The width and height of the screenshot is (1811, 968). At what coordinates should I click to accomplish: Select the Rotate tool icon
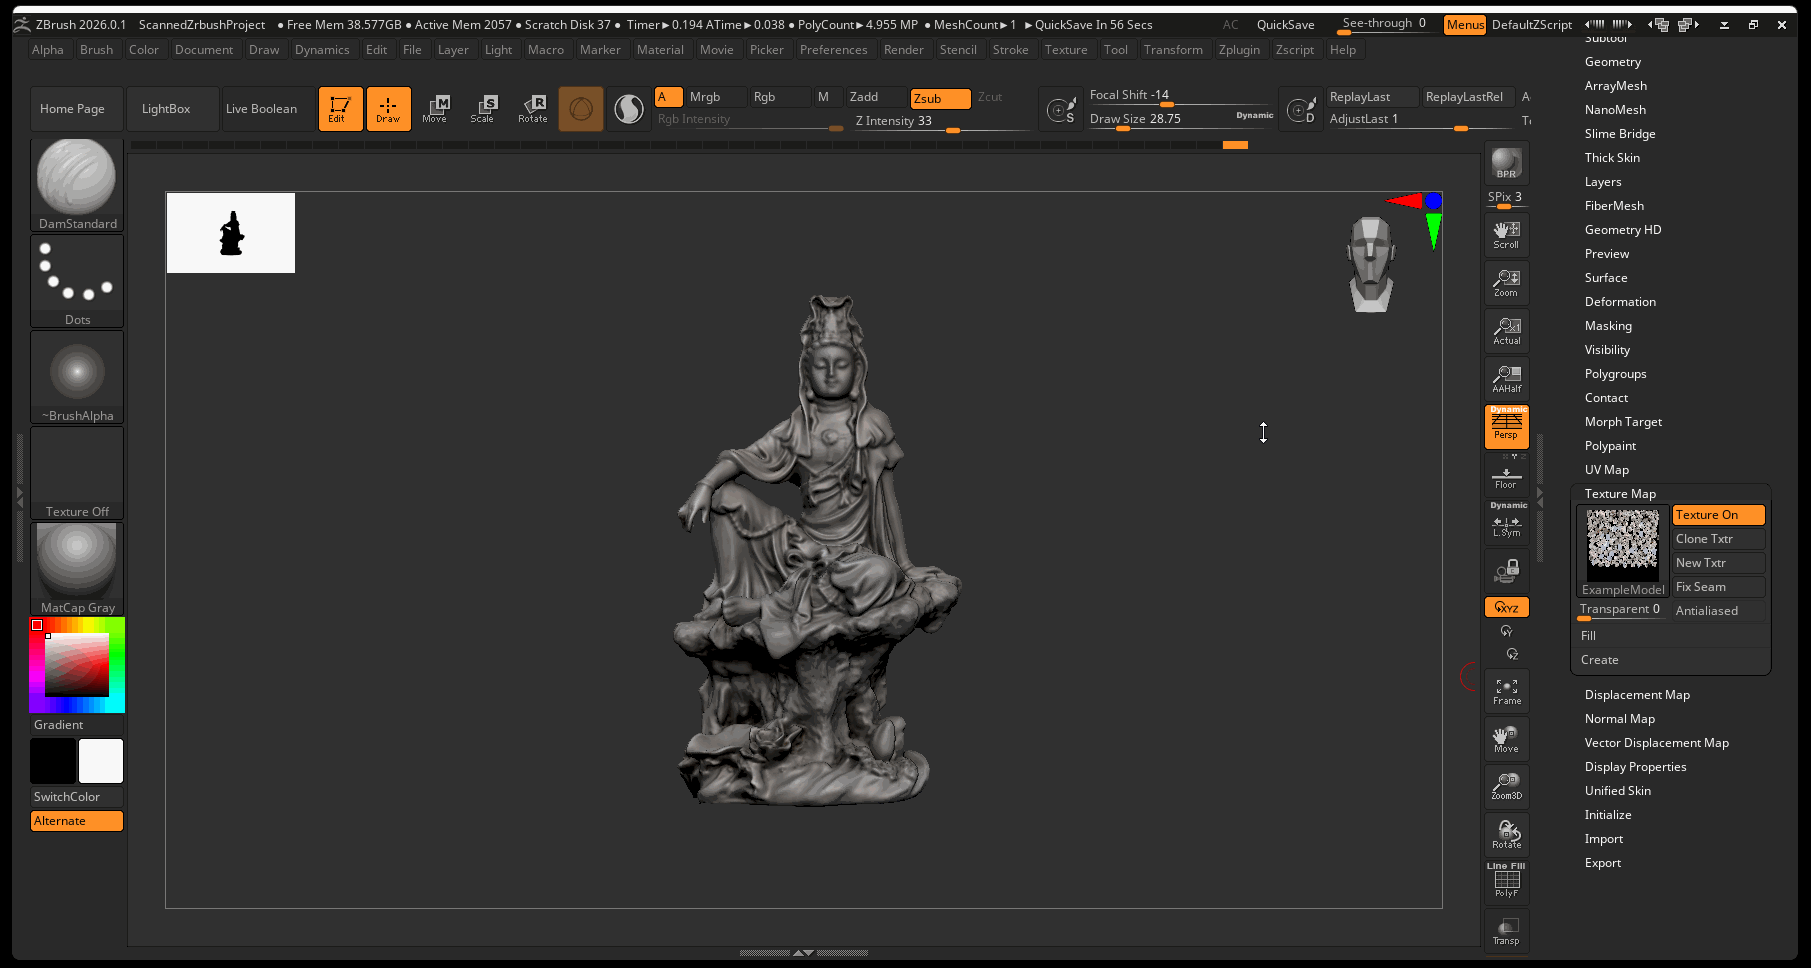click(x=533, y=108)
